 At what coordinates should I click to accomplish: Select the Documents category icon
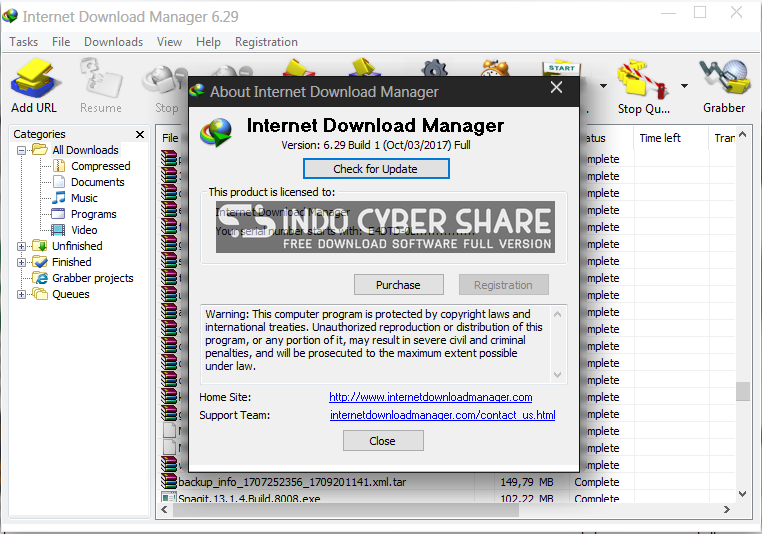[59, 182]
